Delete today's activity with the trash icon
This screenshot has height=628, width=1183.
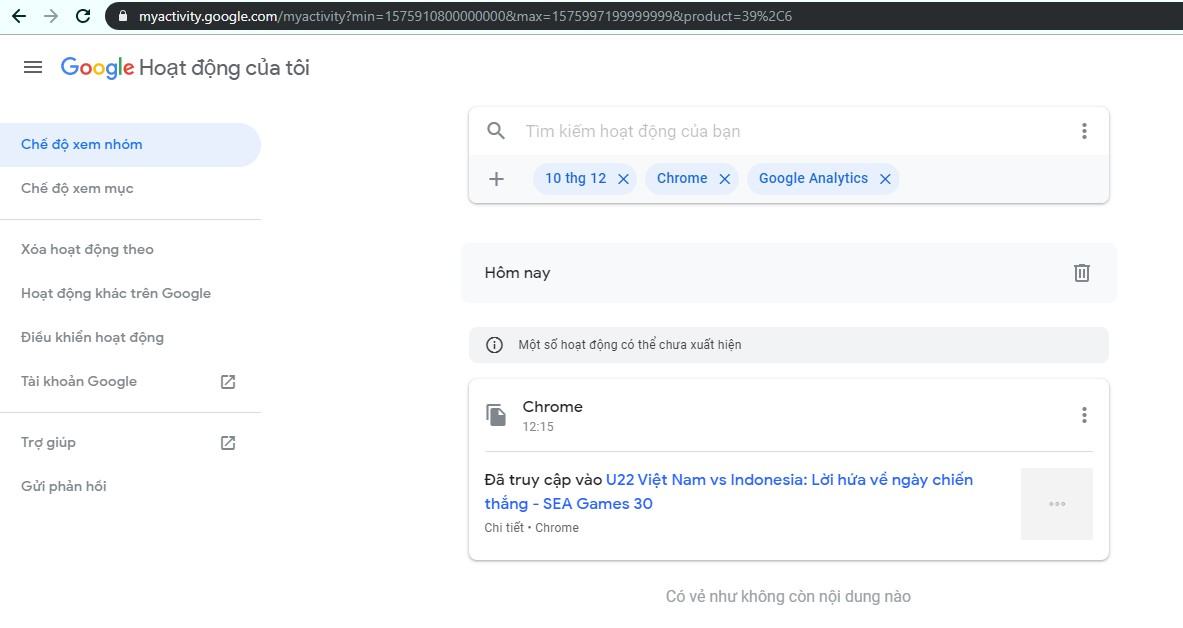(x=1082, y=272)
